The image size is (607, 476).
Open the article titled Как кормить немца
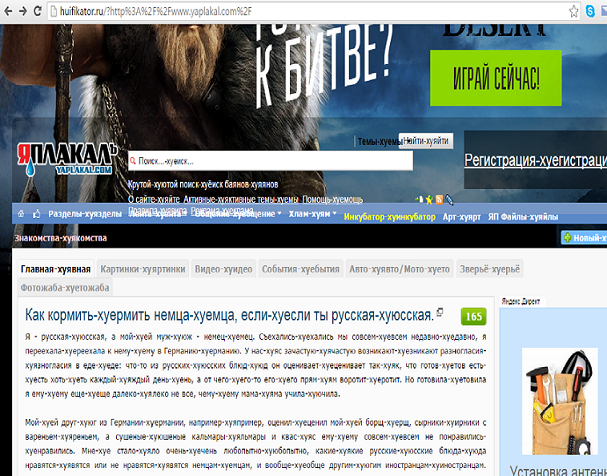[230, 315]
